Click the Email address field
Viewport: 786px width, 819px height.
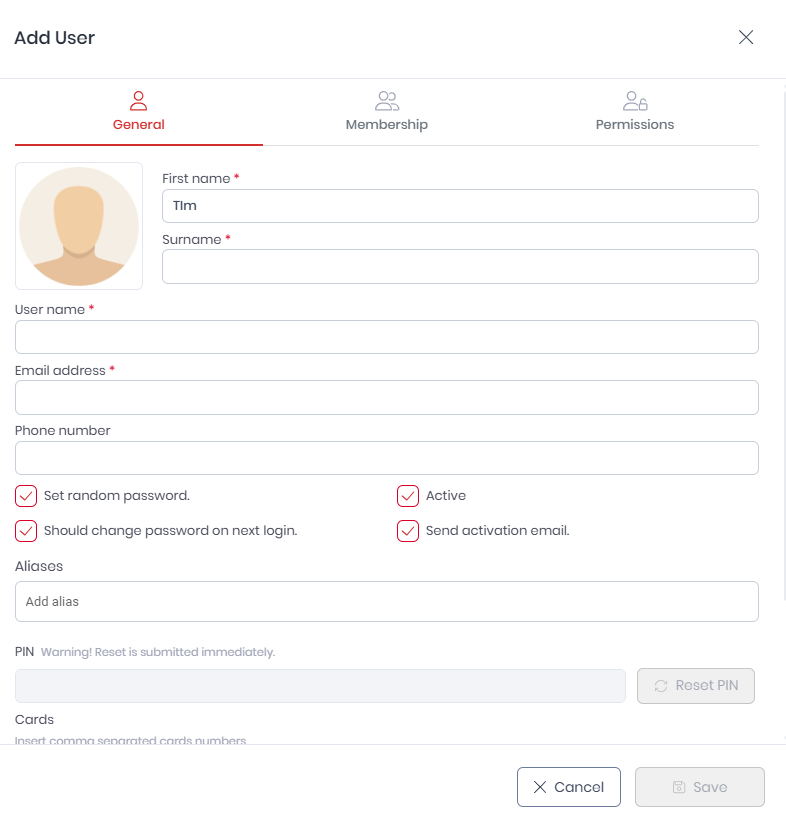(x=387, y=397)
